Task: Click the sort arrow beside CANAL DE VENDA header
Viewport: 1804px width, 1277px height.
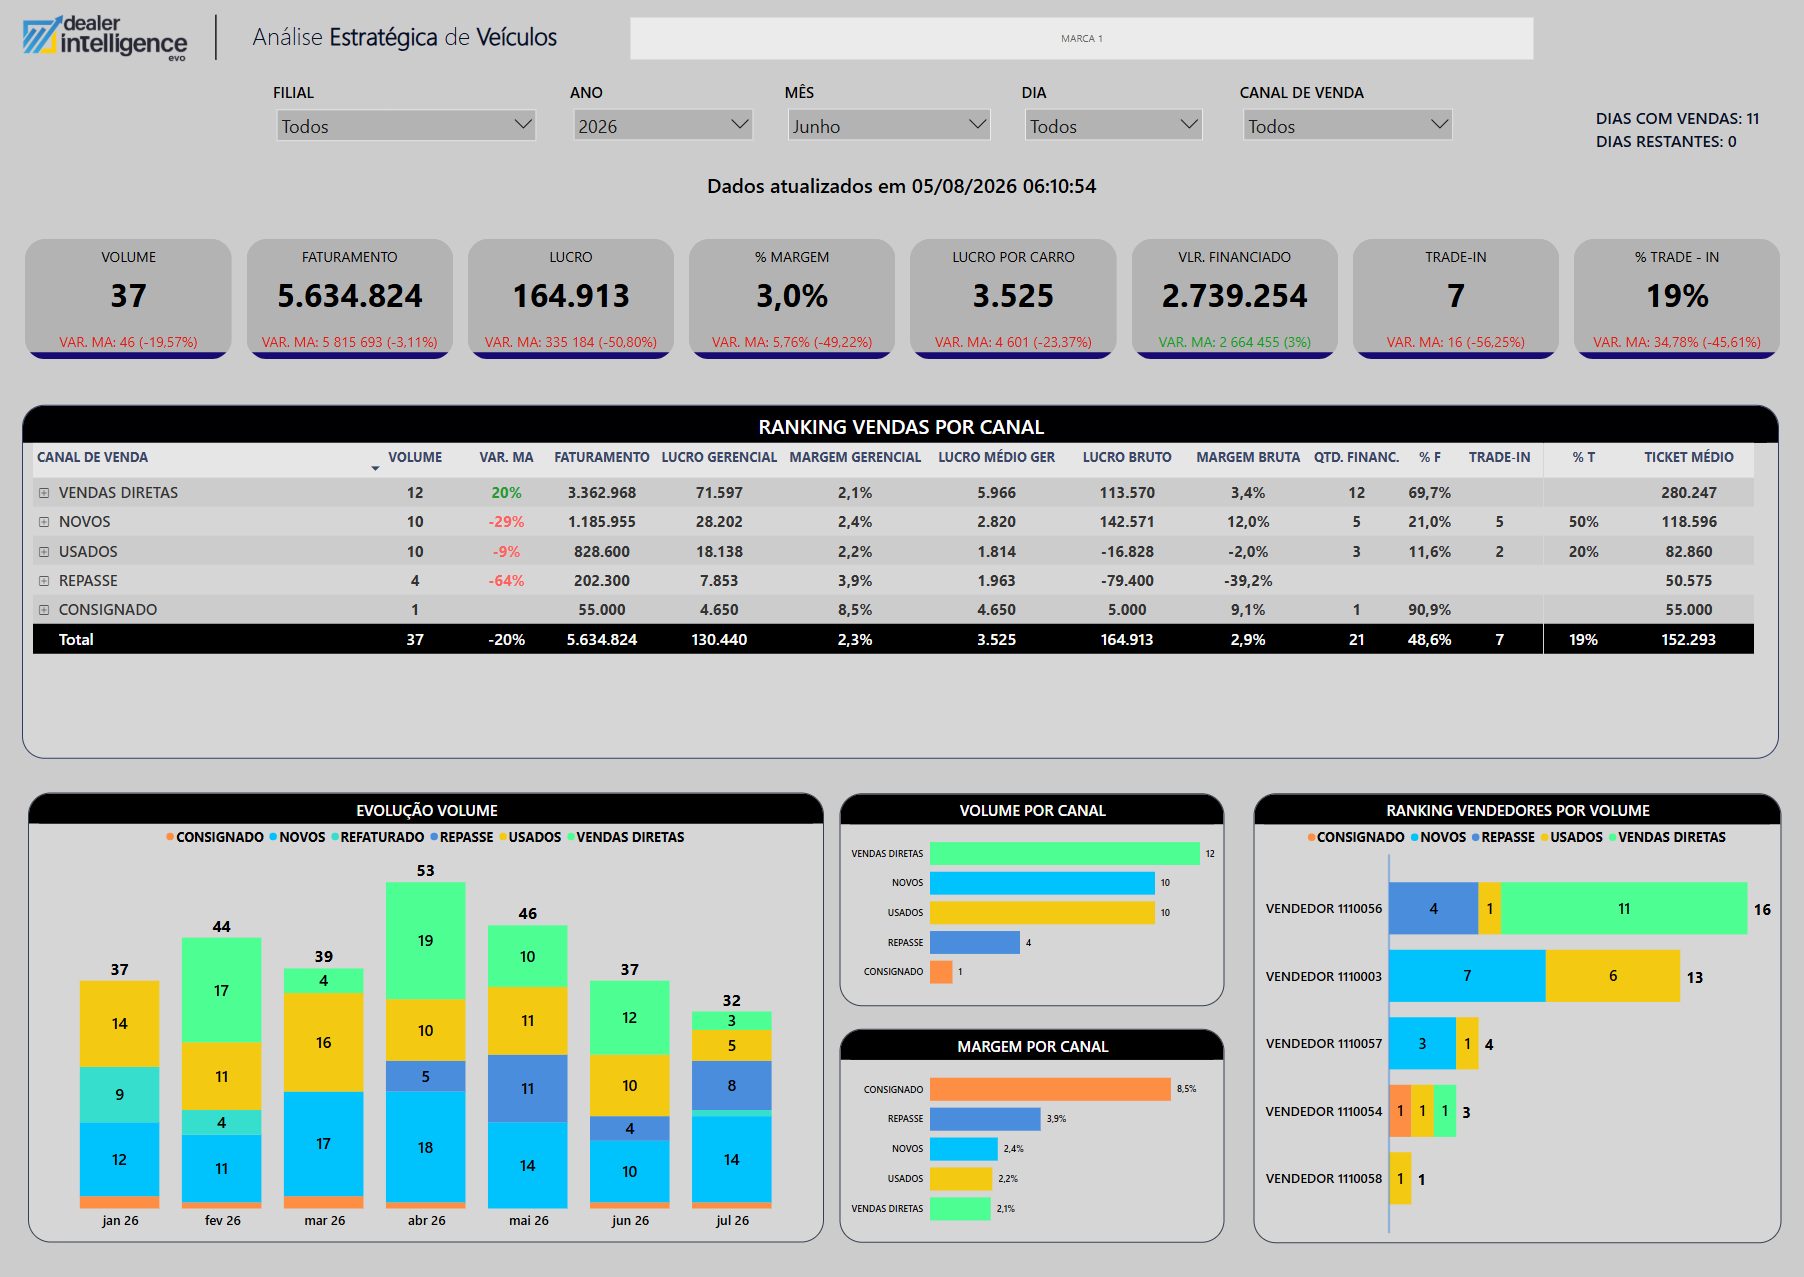Action: [375, 468]
